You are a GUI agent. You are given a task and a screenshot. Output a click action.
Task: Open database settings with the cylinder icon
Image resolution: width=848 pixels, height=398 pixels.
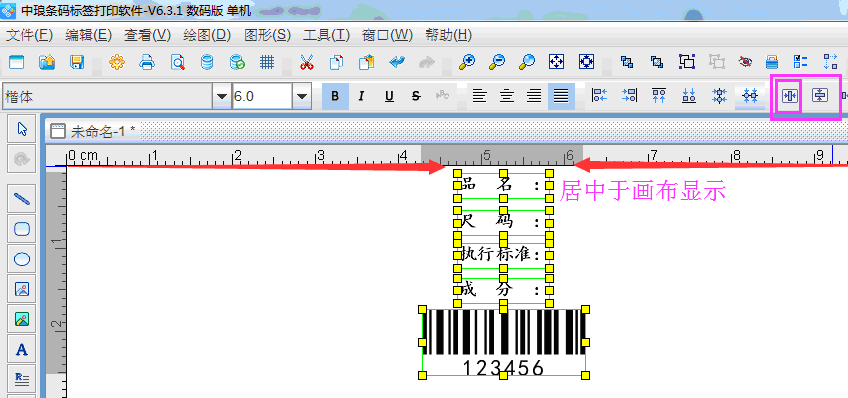click(207, 63)
